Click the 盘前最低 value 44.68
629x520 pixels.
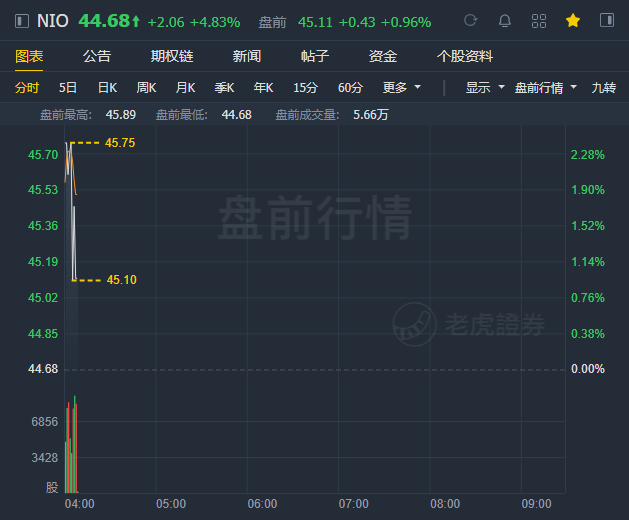237,115
